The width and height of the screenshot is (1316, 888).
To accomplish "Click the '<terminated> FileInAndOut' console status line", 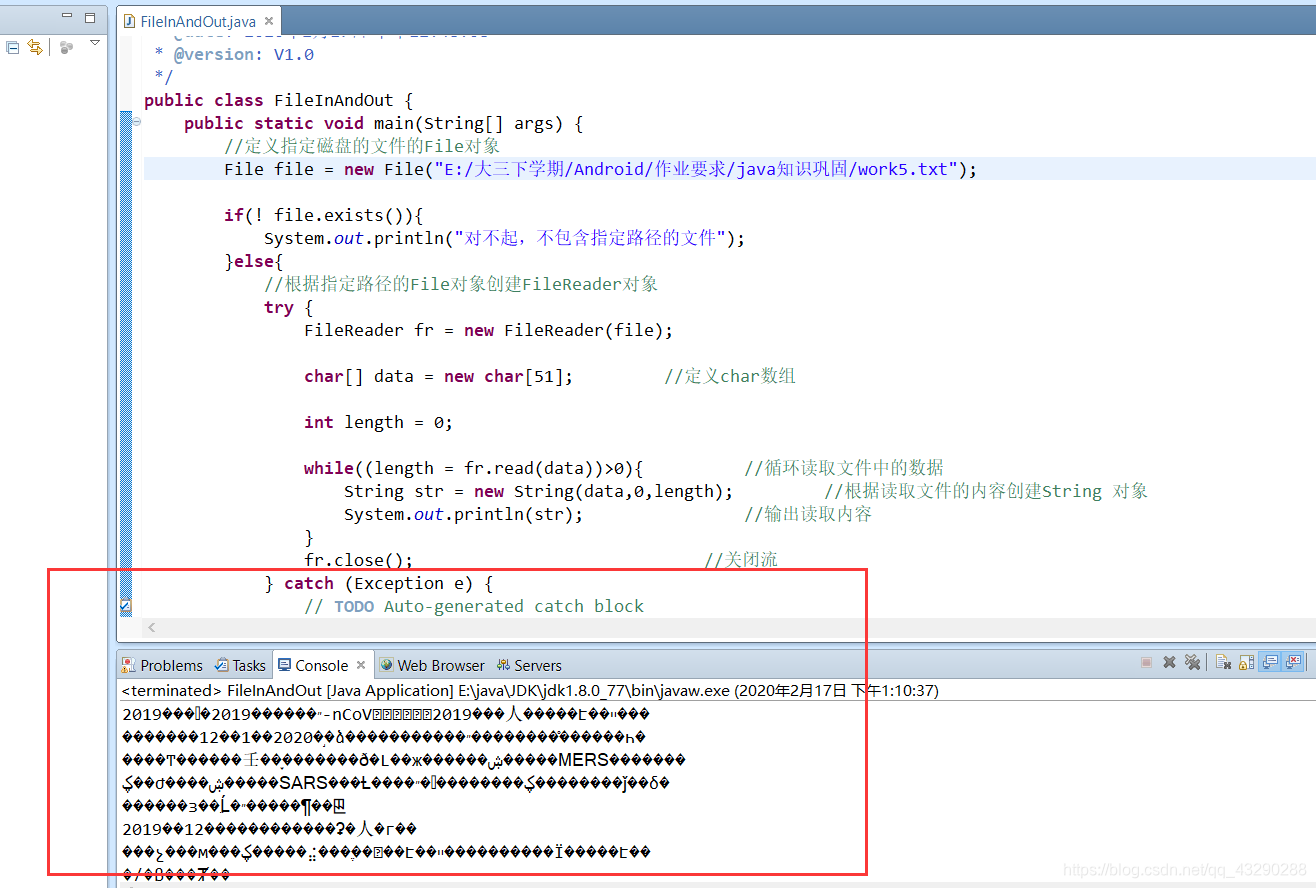I will [530, 690].
